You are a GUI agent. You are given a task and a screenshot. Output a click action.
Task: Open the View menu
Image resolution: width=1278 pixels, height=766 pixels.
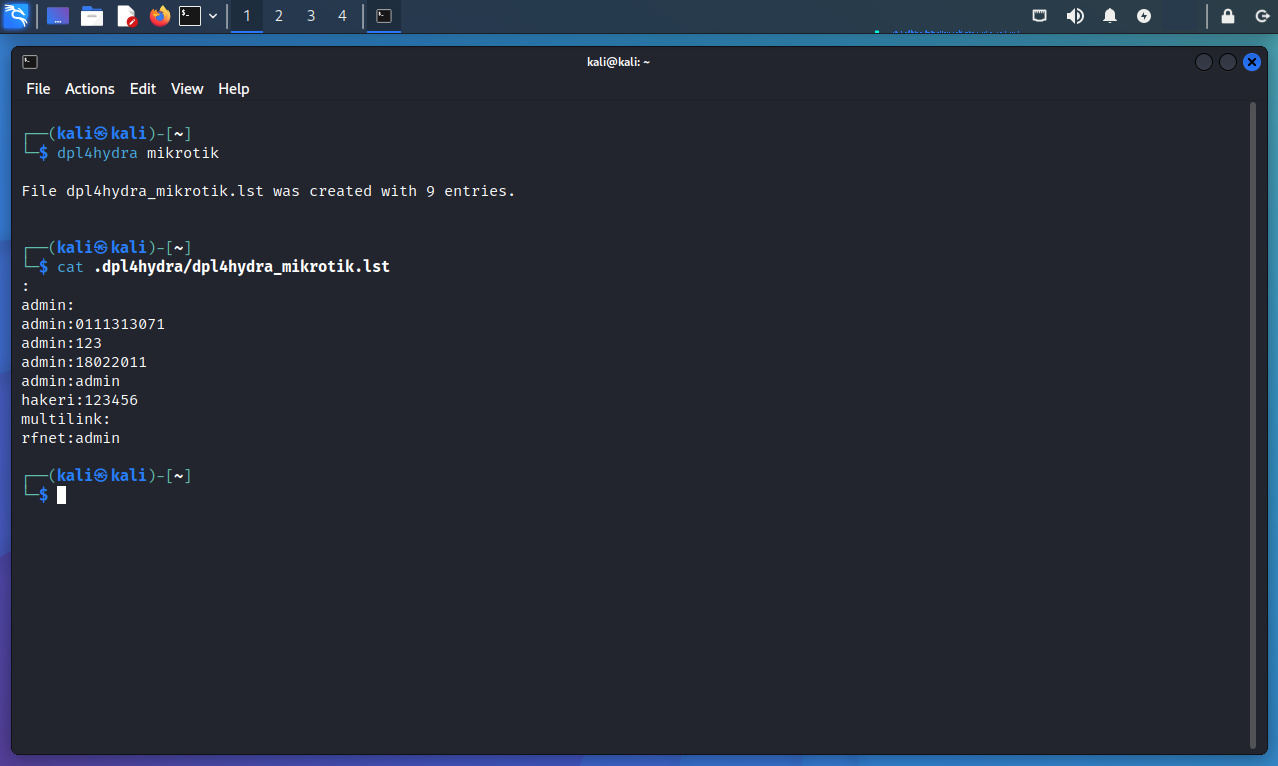(187, 89)
